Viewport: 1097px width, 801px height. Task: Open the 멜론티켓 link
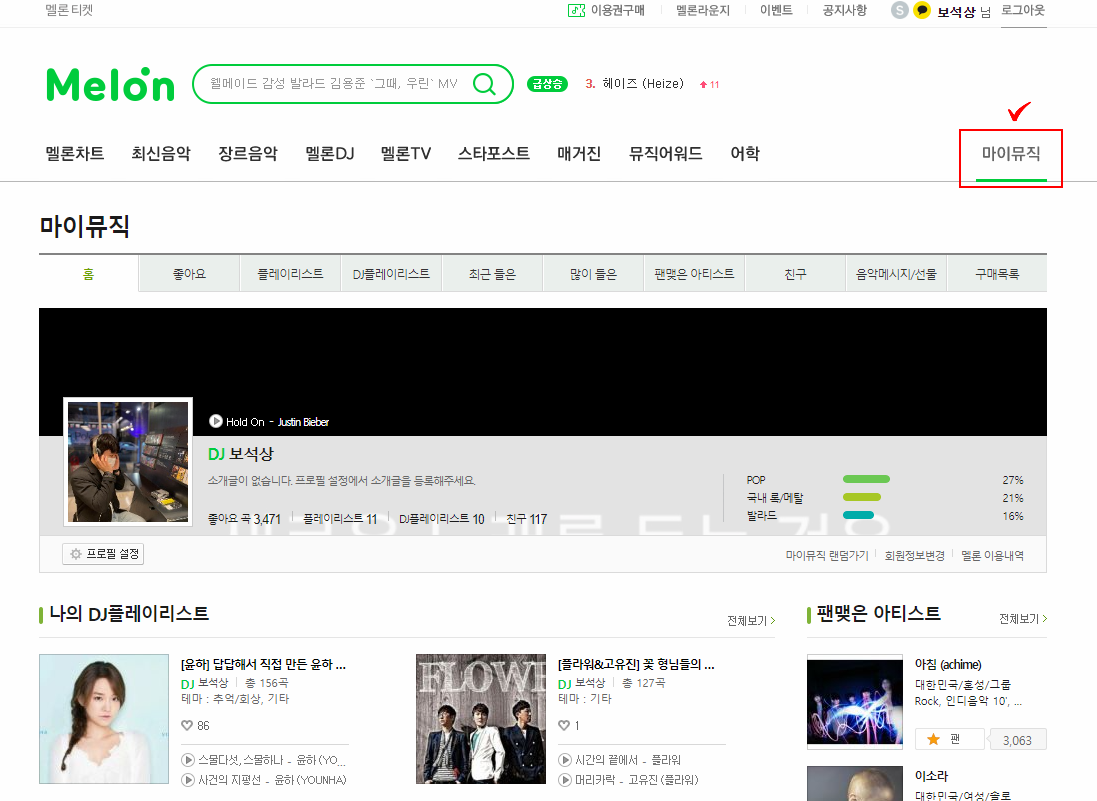click(69, 10)
